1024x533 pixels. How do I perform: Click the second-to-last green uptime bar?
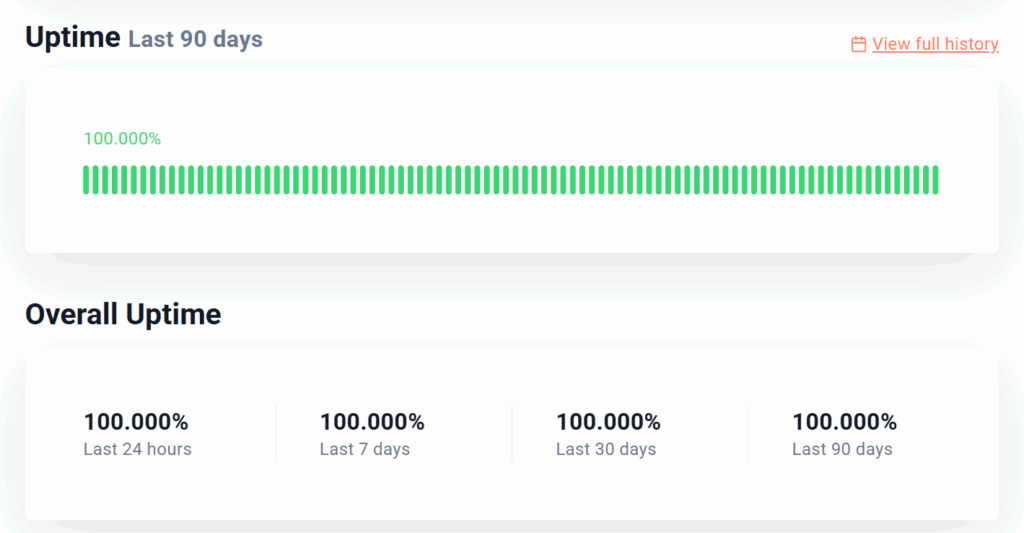[926, 180]
